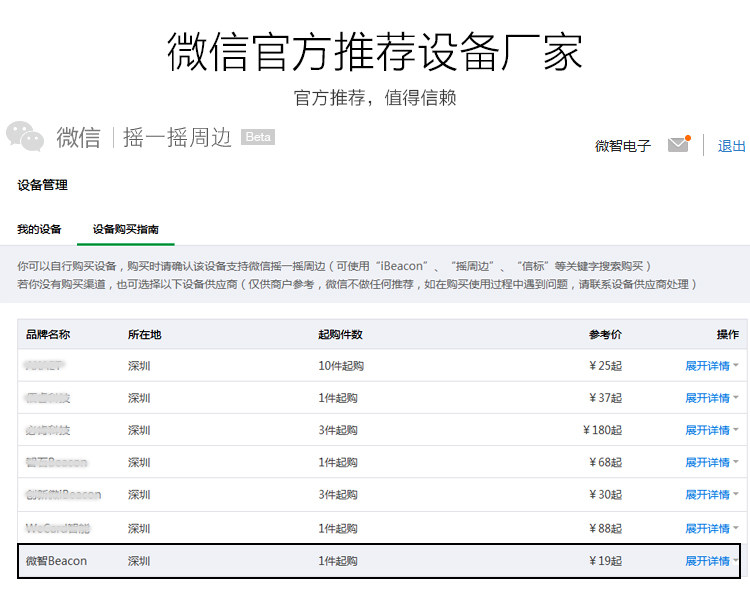The width and height of the screenshot is (750, 593).
Task: Open the mail envelope notification icon
Action: pyautogui.click(x=679, y=144)
